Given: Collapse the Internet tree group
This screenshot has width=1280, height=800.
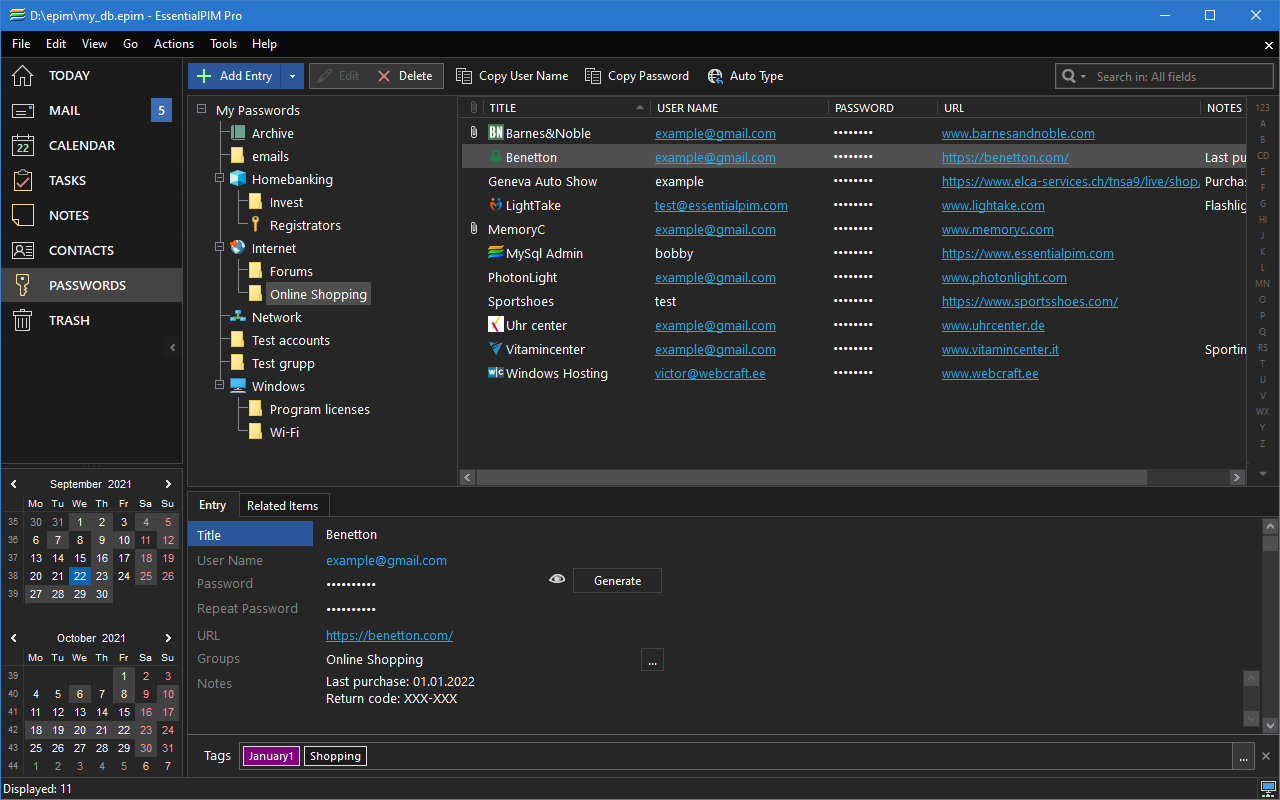Looking at the screenshot, I should coord(219,248).
